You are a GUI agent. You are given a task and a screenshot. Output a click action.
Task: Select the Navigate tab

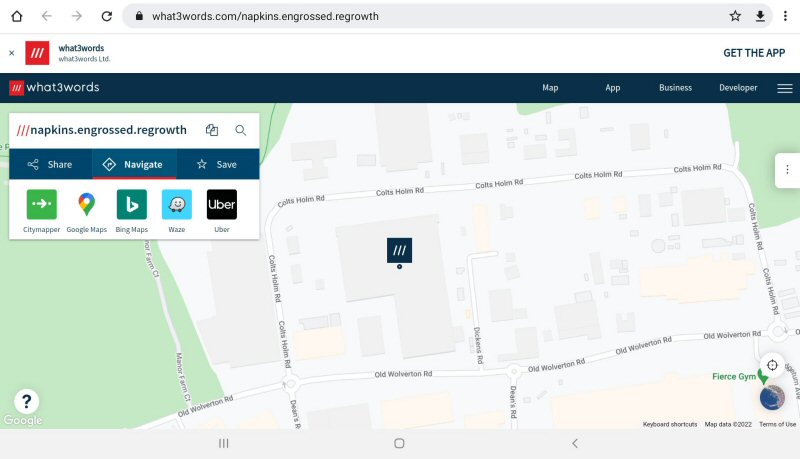[134, 164]
